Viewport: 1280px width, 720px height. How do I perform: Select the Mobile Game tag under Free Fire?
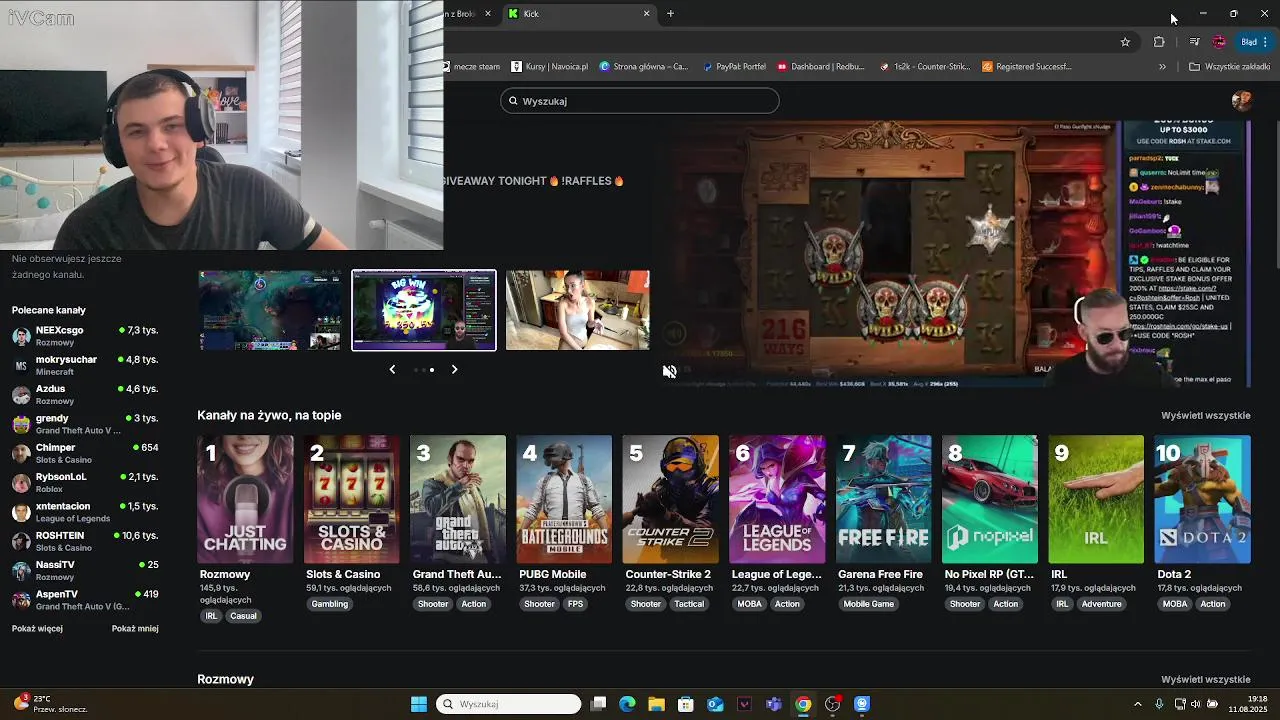tap(869, 604)
